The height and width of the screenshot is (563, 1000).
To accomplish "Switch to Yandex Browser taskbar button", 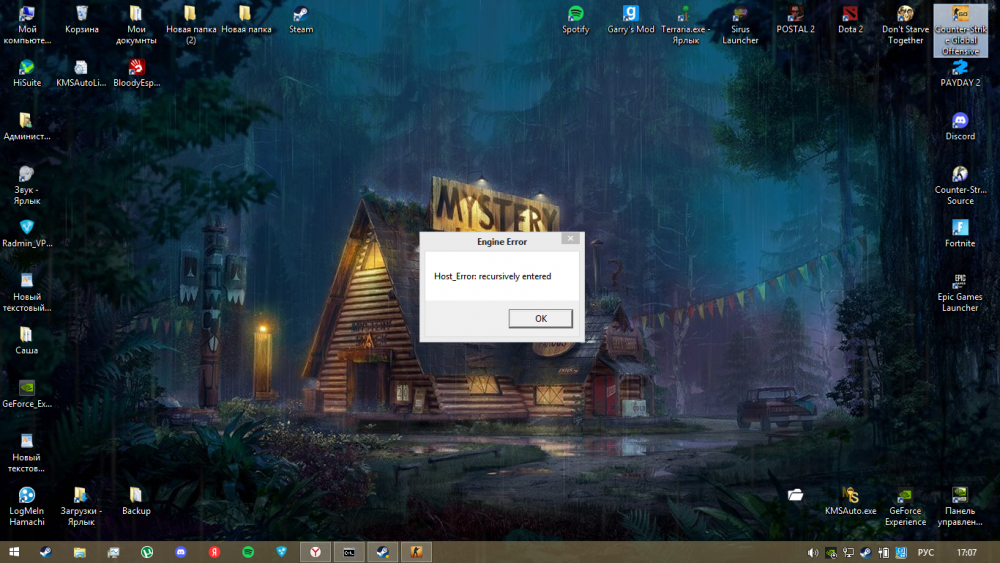I will [x=315, y=552].
